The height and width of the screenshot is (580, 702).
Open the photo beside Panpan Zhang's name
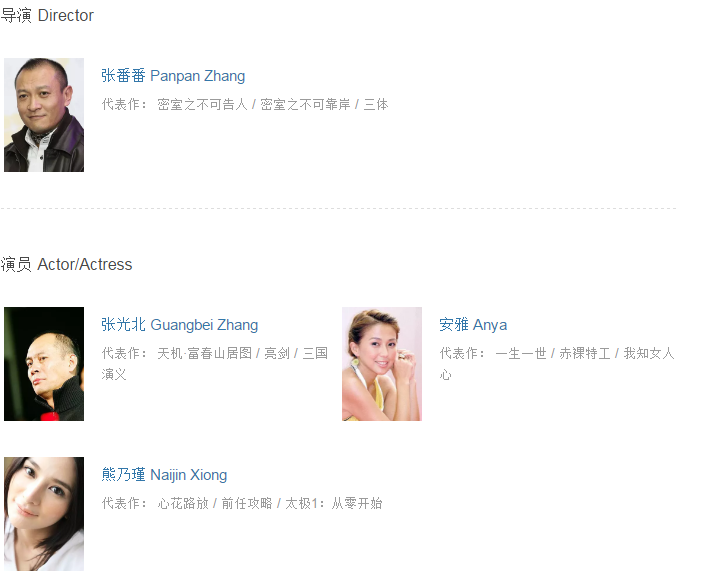pos(44,115)
